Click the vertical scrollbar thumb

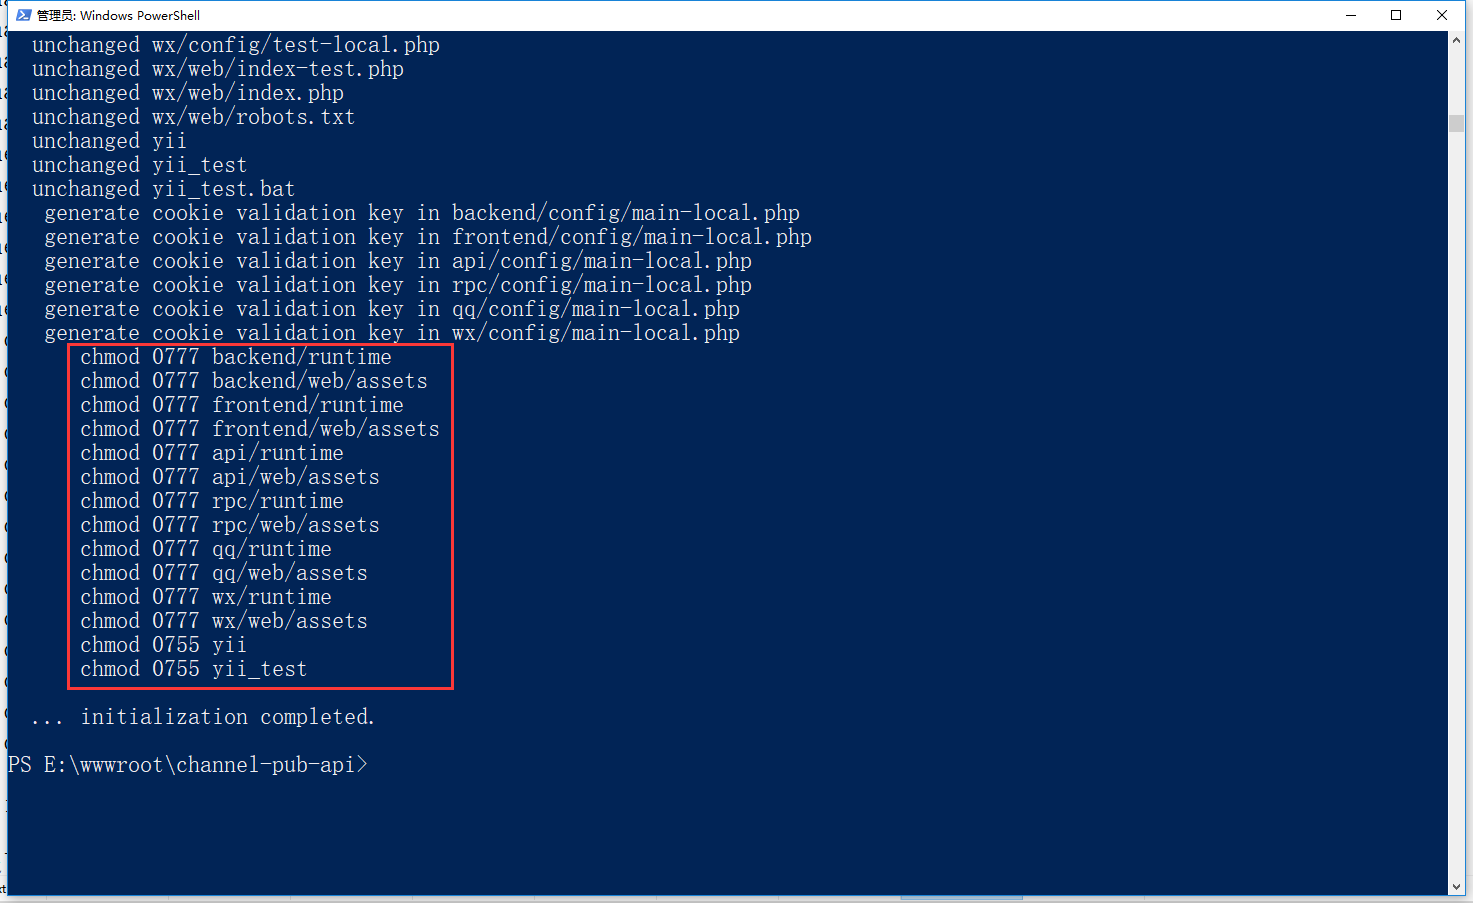click(1456, 123)
